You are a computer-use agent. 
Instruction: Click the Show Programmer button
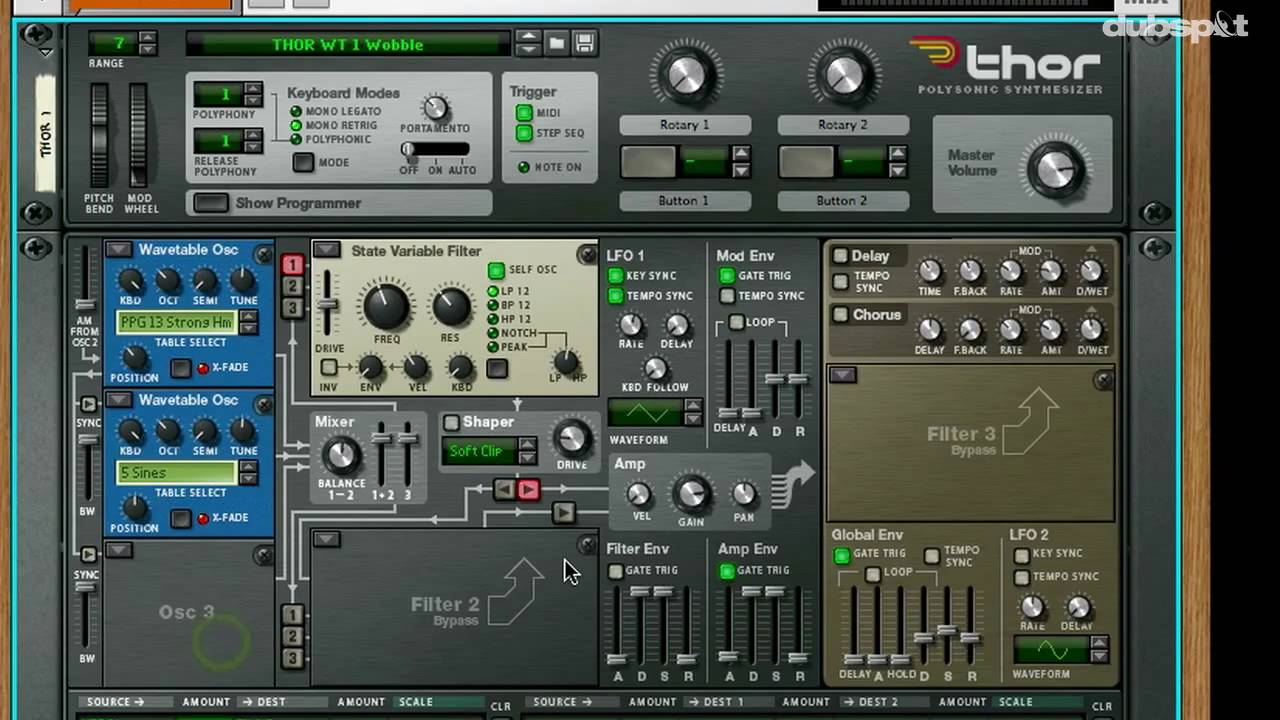click(210, 203)
